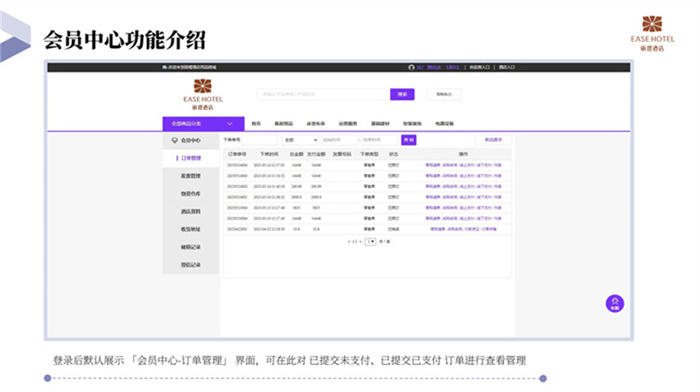Click the 操作 column header
This screenshot has height=392, width=700.
point(463,154)
